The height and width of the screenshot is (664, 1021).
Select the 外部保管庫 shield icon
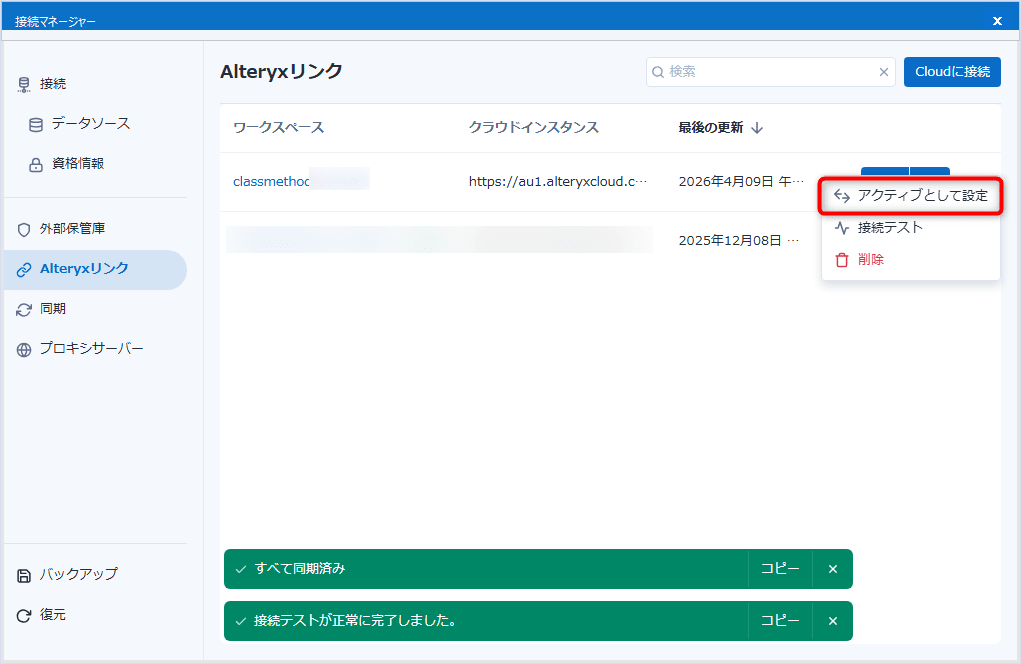22,228
